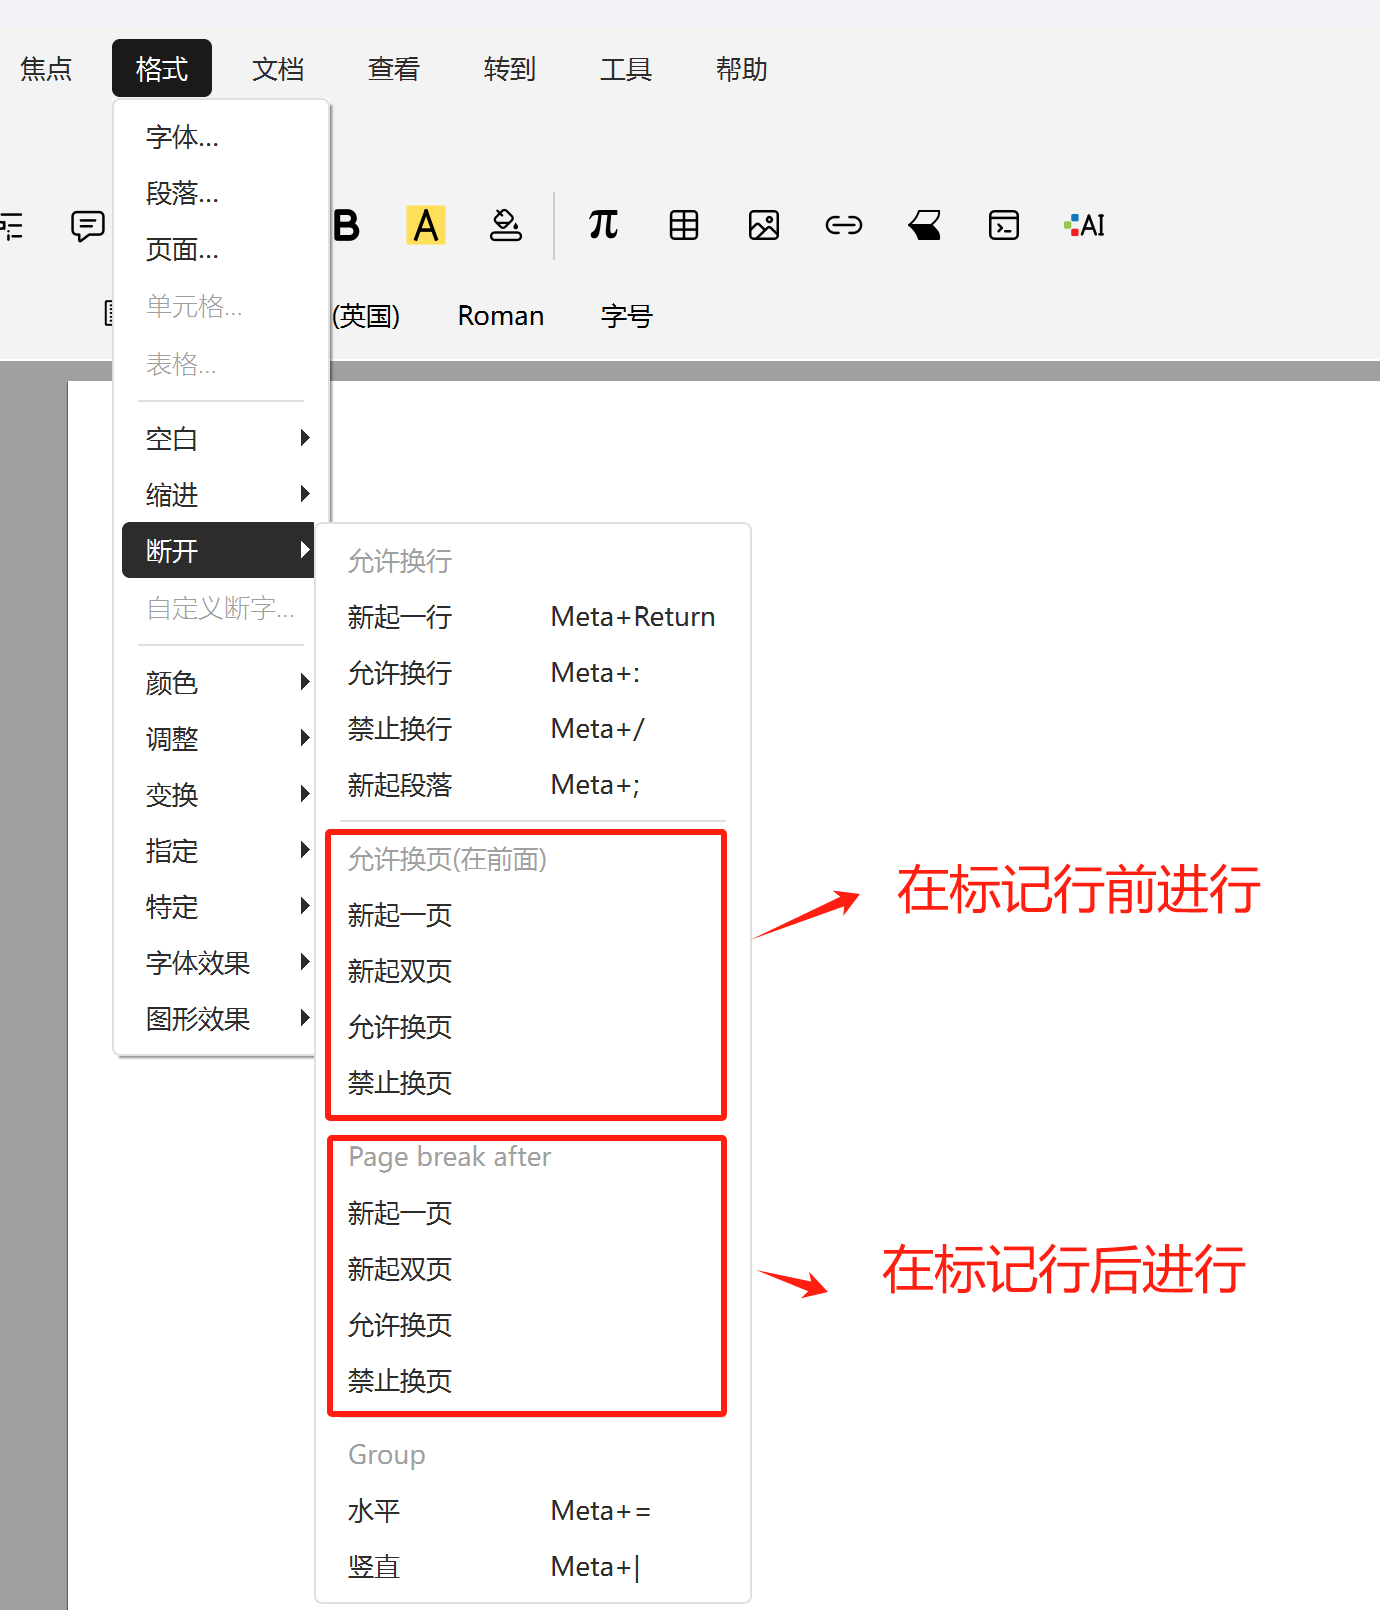Open the 文档 menu
Viewport: 1380px width, 1610px height.
(x=278, y=69)
